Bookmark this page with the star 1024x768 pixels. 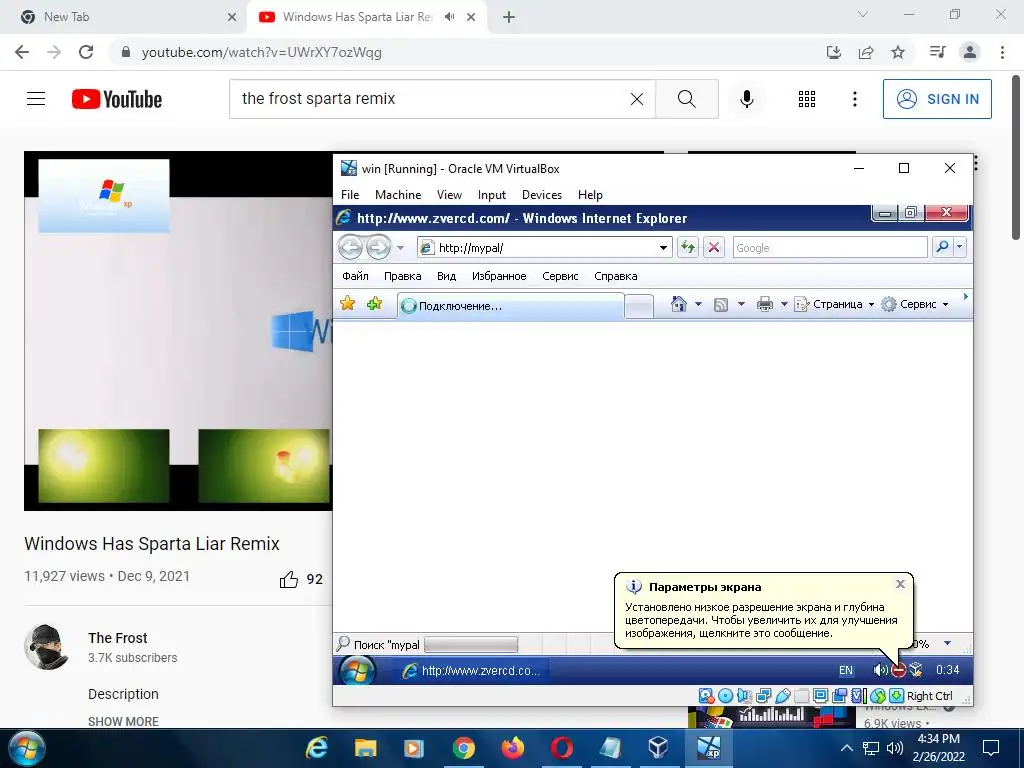(x=898, y=52)
